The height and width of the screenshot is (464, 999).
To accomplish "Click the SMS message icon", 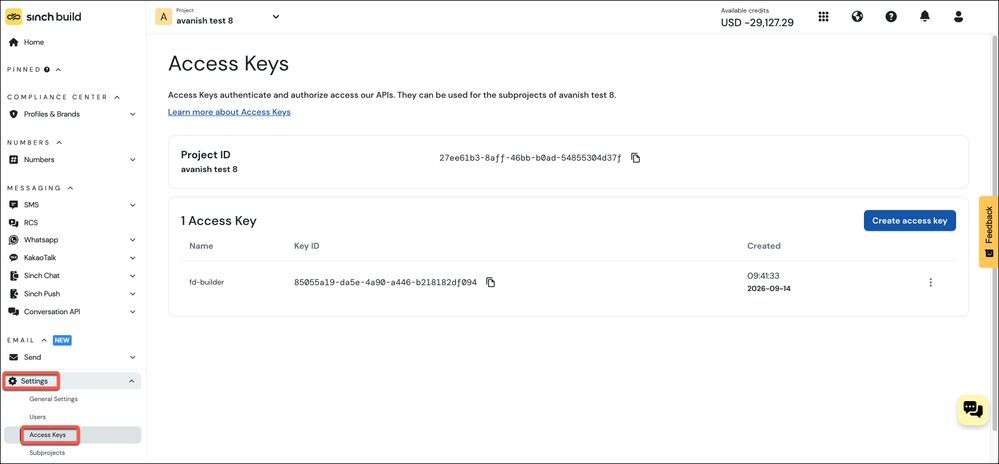I will tap(13, 205).
